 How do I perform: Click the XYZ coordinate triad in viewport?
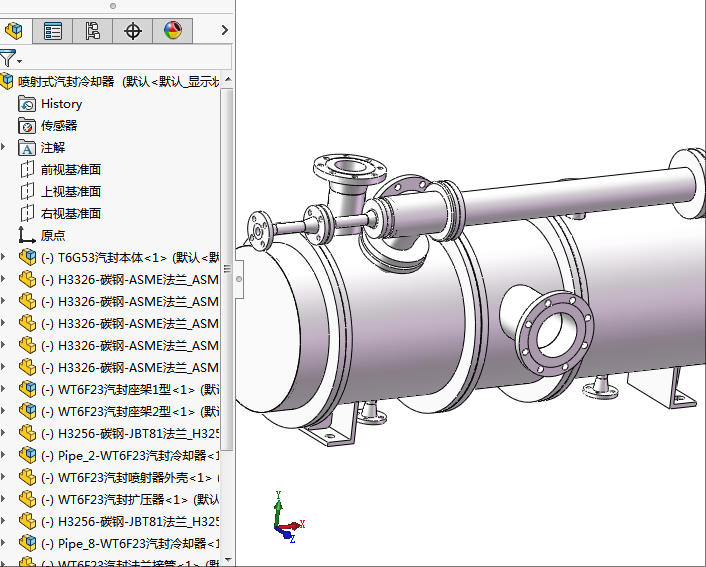(288, 518)
